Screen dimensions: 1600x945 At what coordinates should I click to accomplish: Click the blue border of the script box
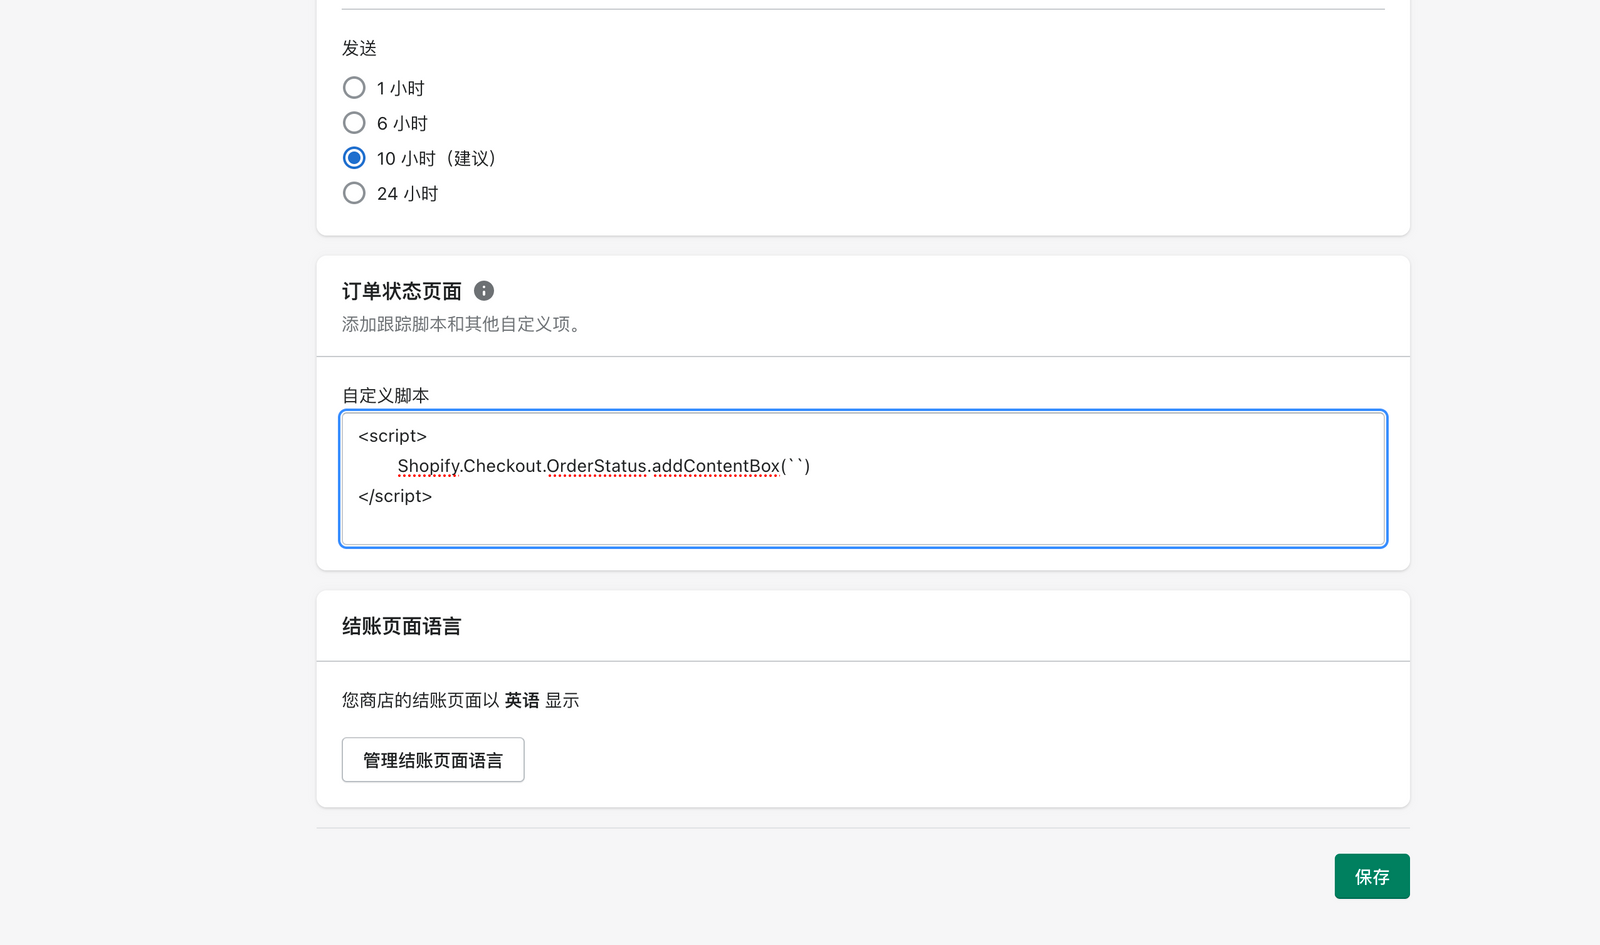pyautogui.click(x=862, y=411)
